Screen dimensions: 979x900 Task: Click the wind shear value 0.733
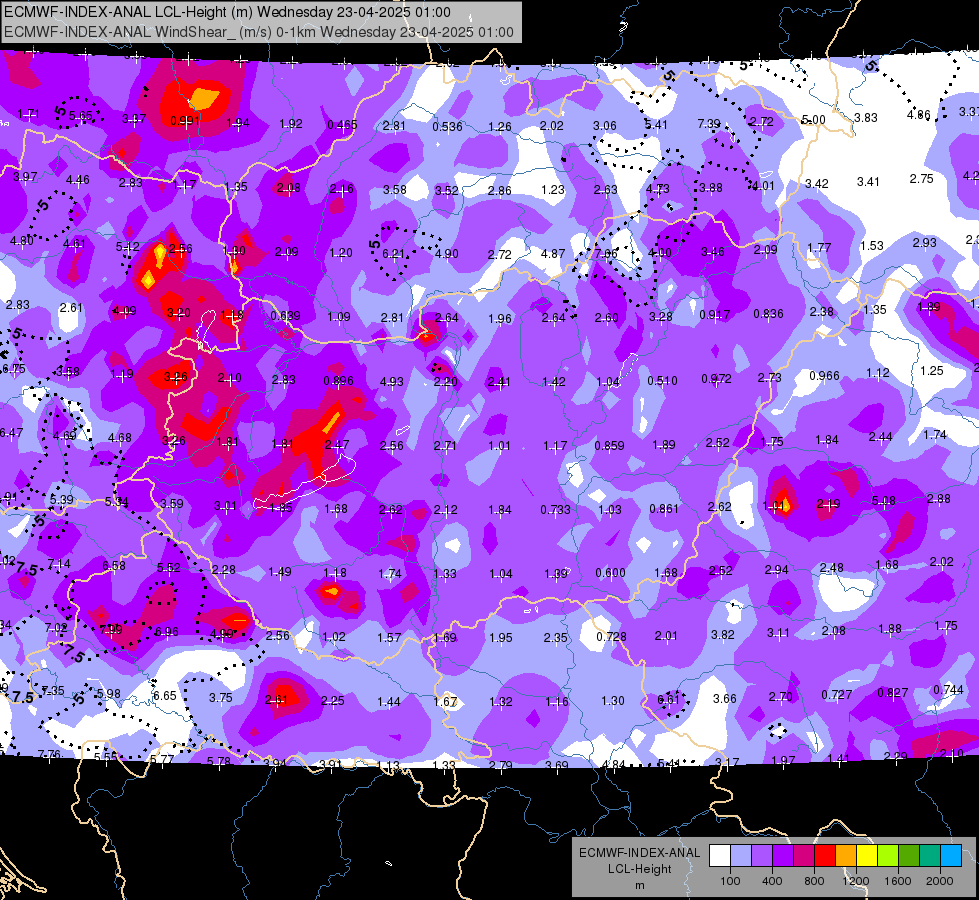pyautogui.click(x=555, y=510)
